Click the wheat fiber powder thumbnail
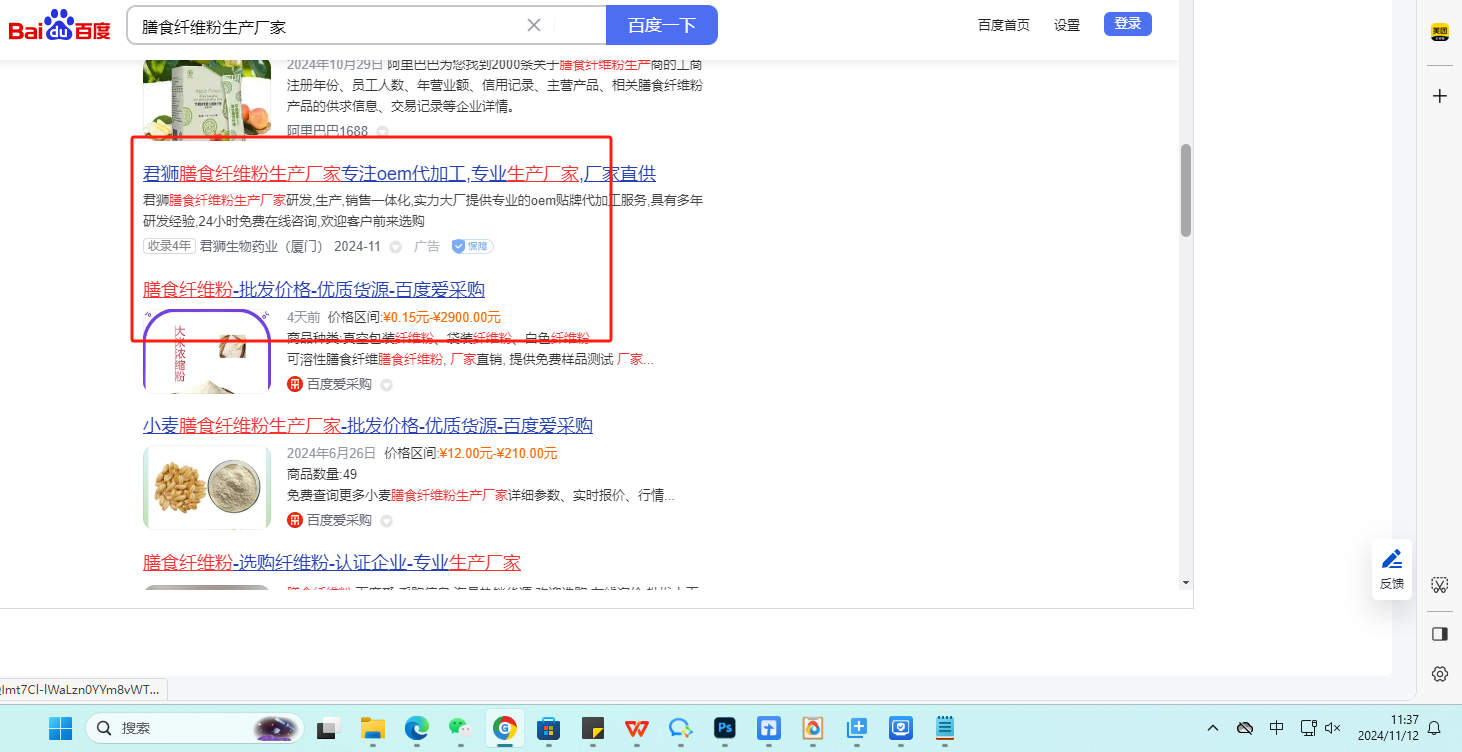Image resolution: width=1462 pixels, height=752 pixels. coord(206,487)
